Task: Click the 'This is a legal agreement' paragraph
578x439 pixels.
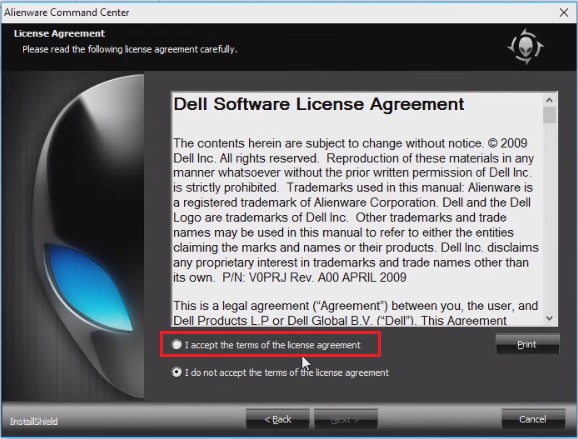Action: [x=356, y=313]
